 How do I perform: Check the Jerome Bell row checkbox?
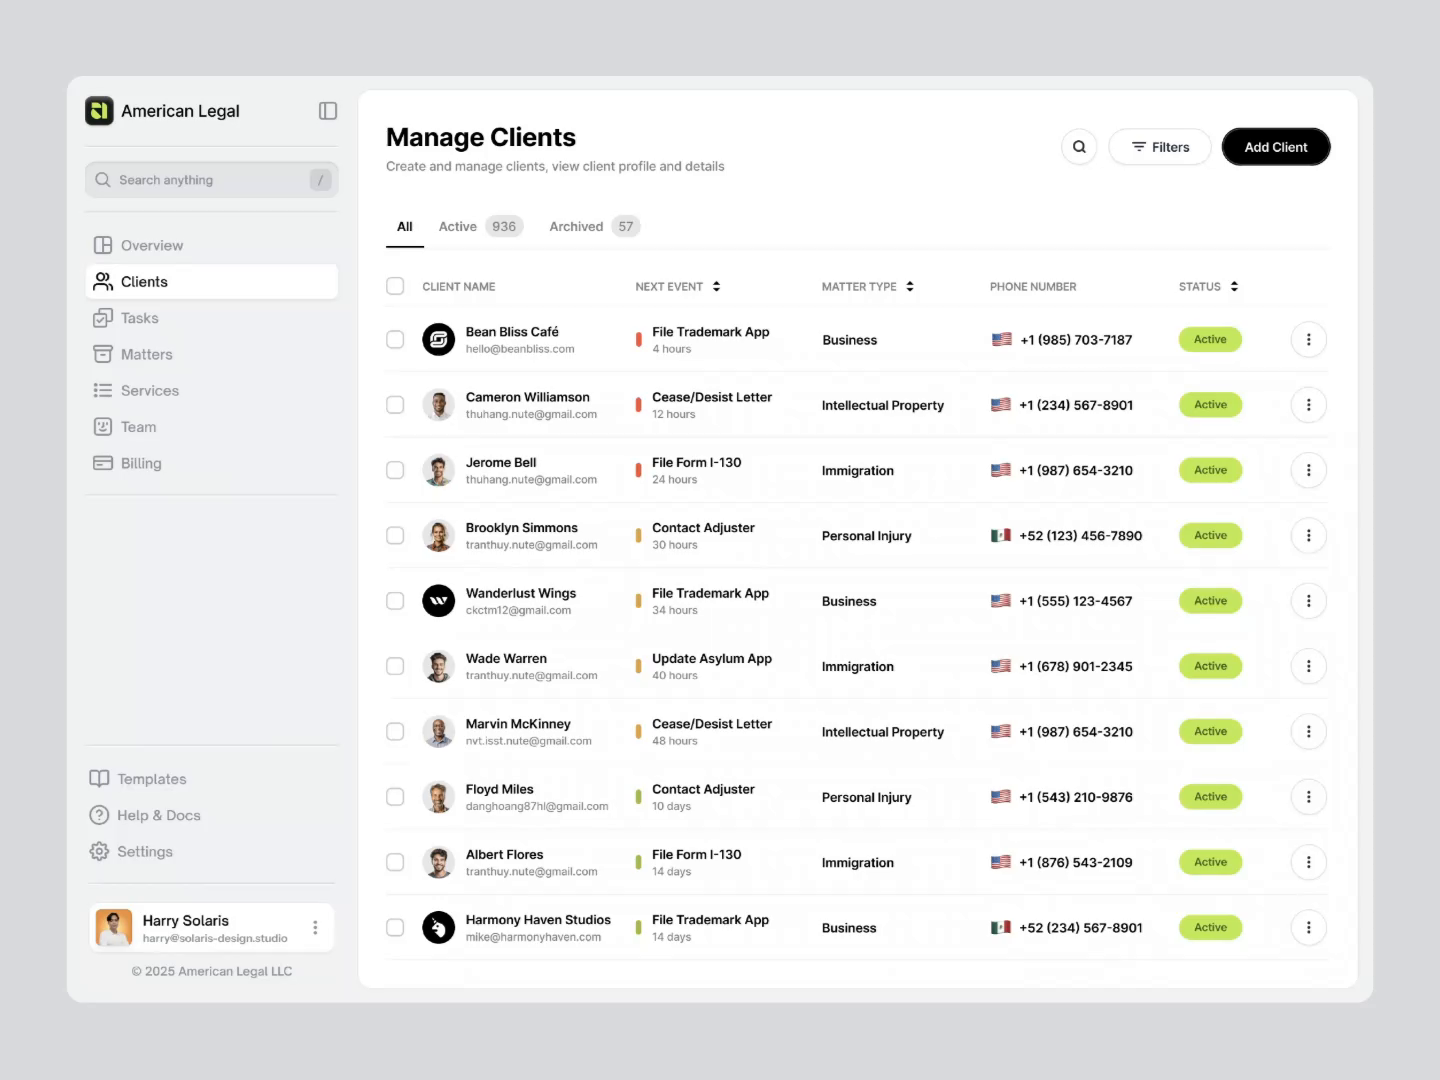395,470
